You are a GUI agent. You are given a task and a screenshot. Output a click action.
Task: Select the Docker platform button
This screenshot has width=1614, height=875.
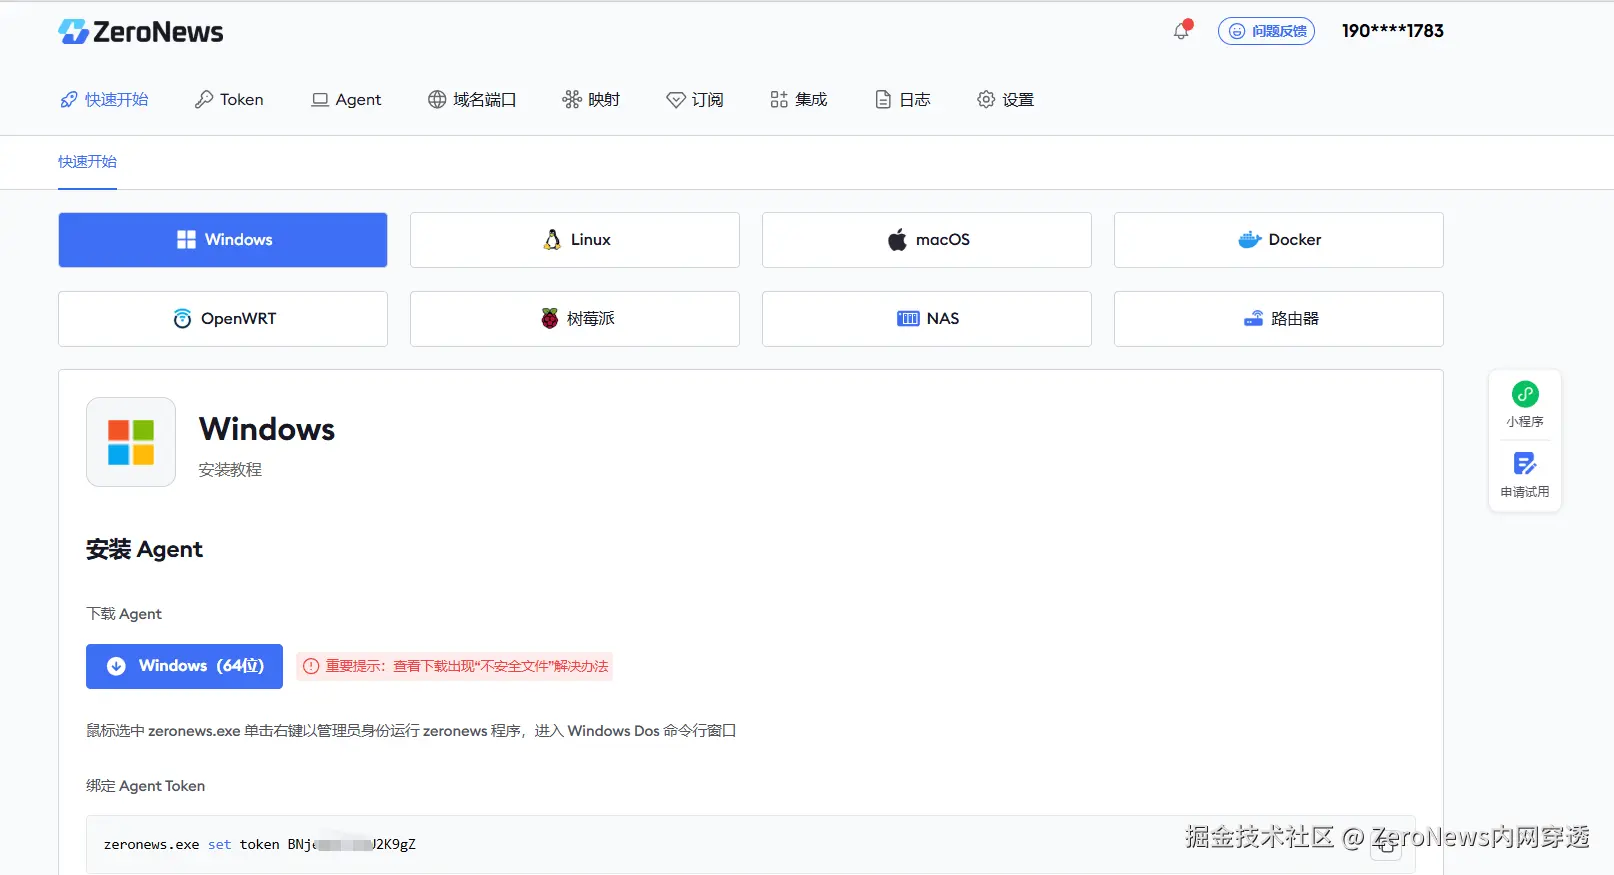tap(1279, 240)
